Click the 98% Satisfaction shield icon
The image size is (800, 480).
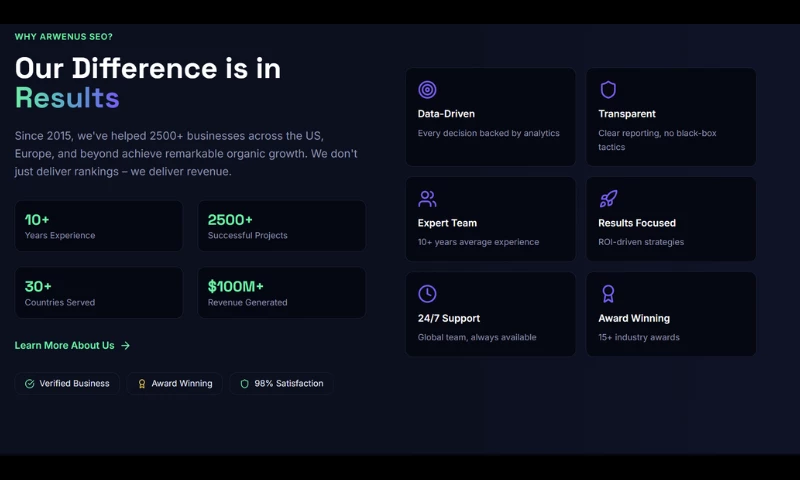click(244, 383)
